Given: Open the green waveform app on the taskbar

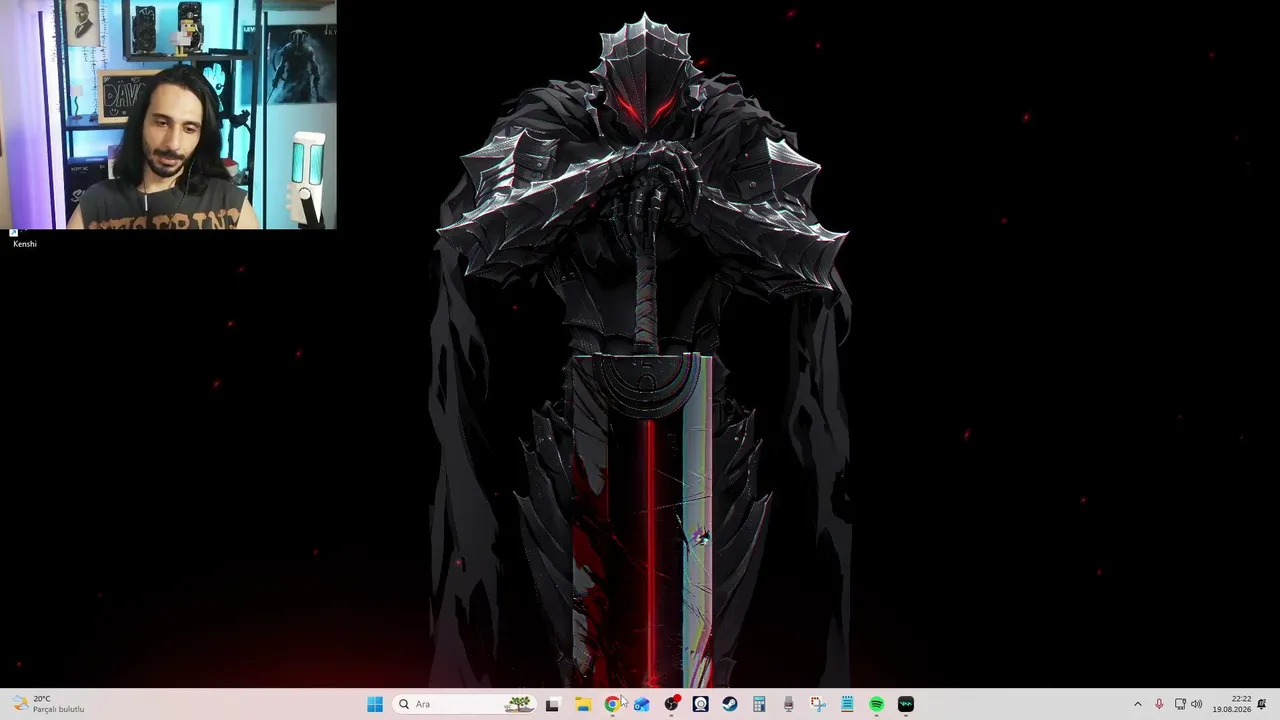Looking at the screenshot, I should tap(906, 704).
